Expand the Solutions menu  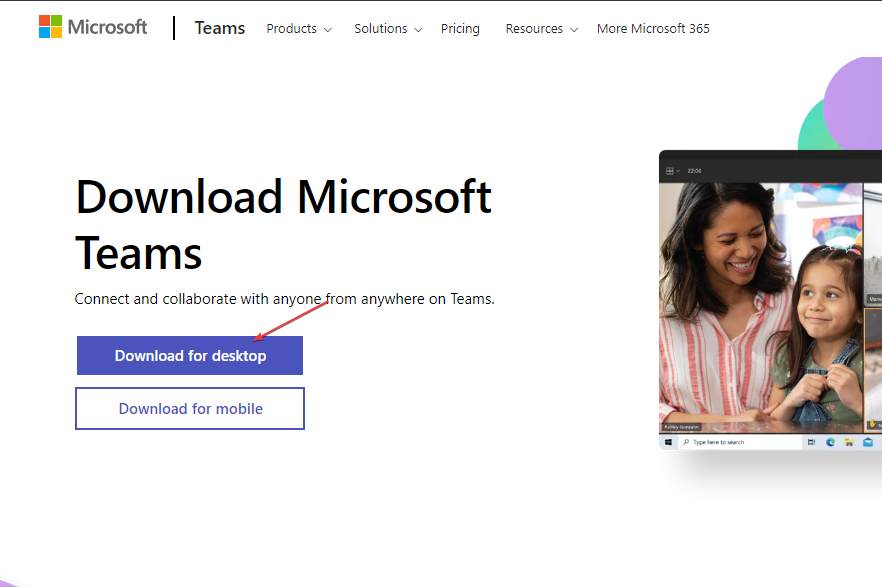pyautogui.click(x=388, y=29)
